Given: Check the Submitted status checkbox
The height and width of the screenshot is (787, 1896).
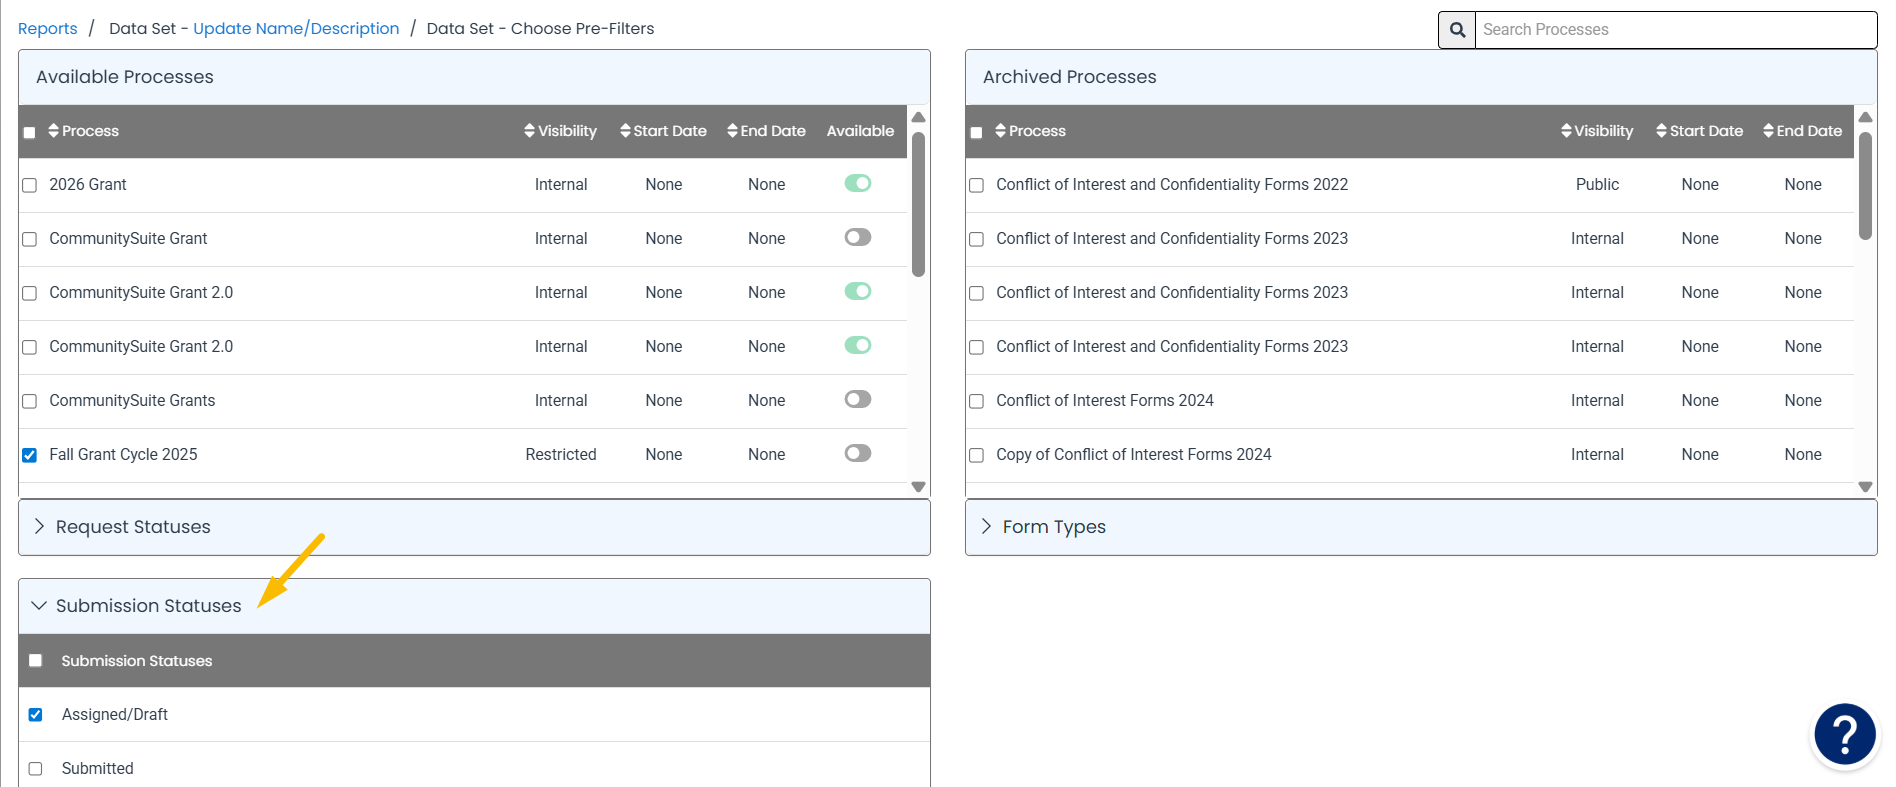Looking at the screenshot, I should point(36,769).
